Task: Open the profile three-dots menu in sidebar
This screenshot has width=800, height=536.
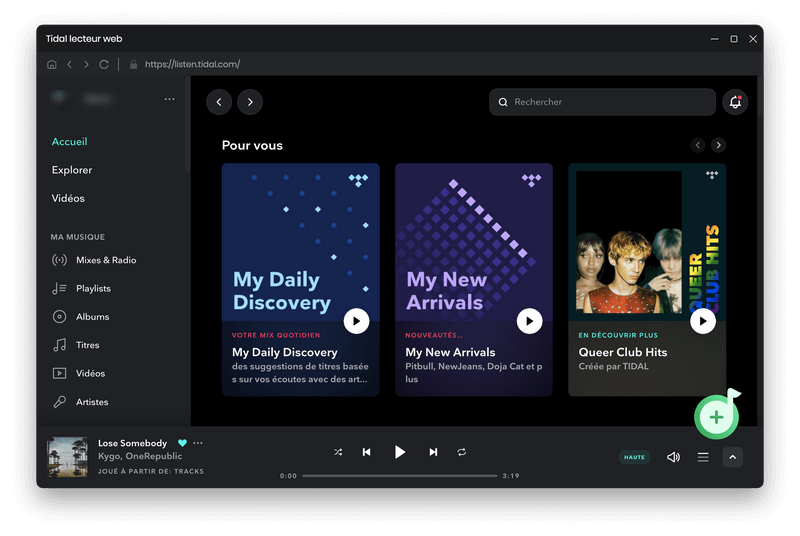Action: [169, 99]
